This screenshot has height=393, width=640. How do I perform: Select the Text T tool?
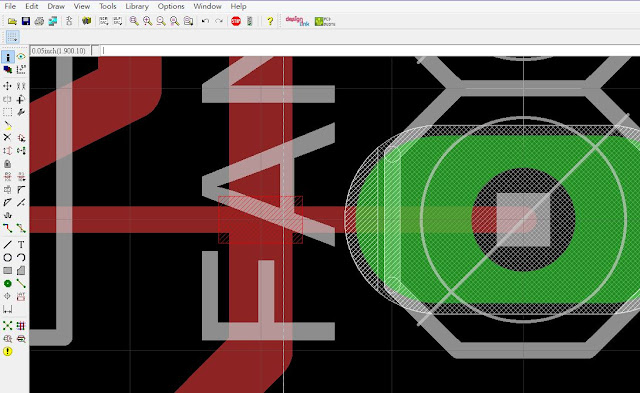tap(21, 244)
